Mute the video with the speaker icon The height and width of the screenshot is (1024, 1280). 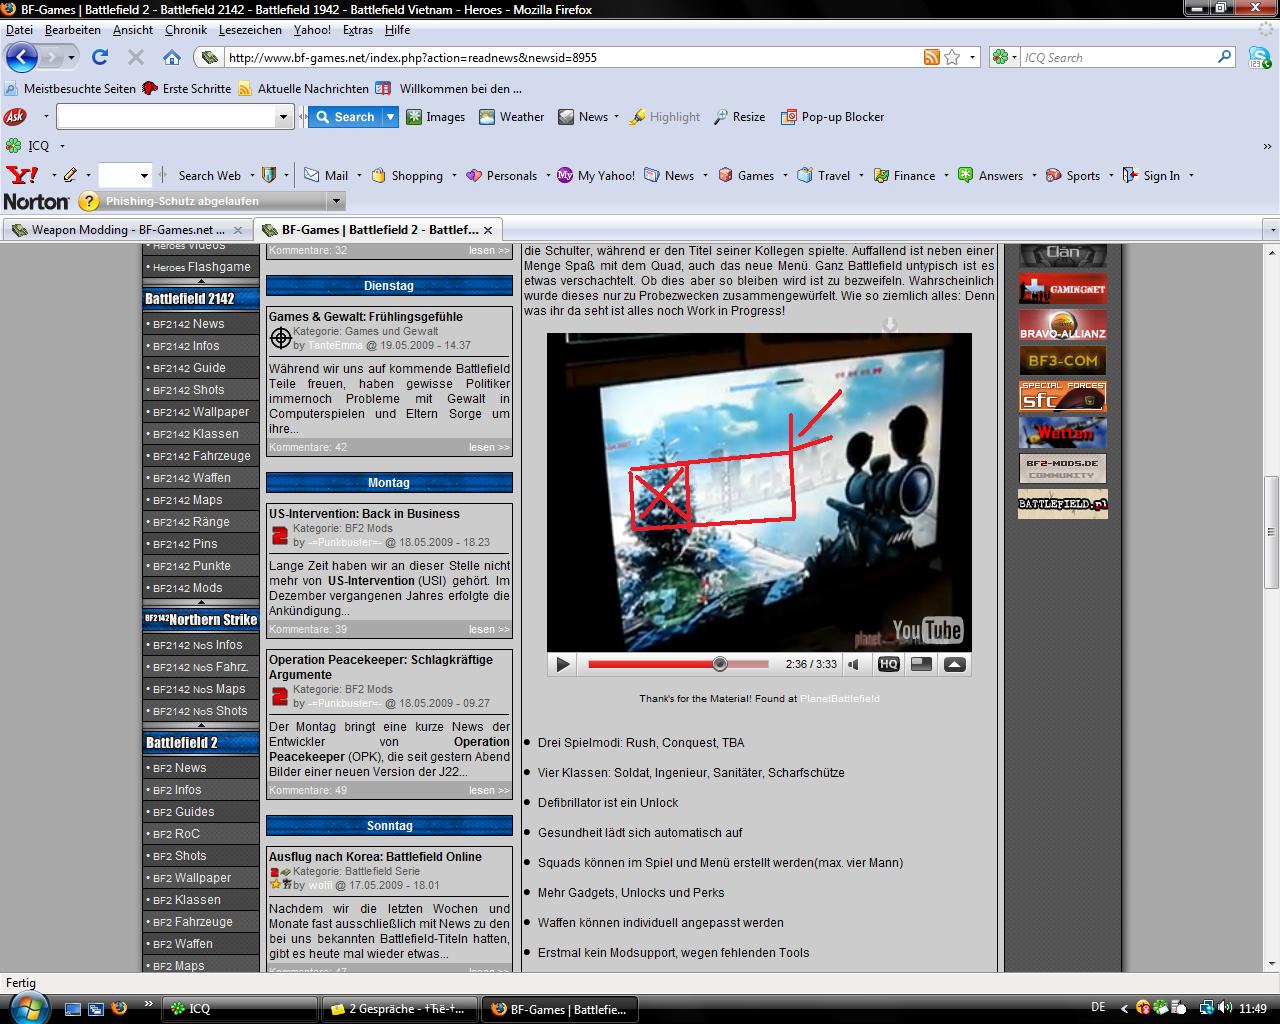[854, 664]
